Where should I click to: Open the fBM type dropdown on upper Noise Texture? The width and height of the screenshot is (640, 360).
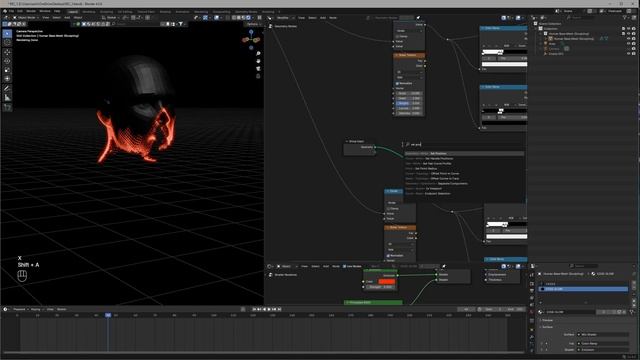[x=409, y=77]
